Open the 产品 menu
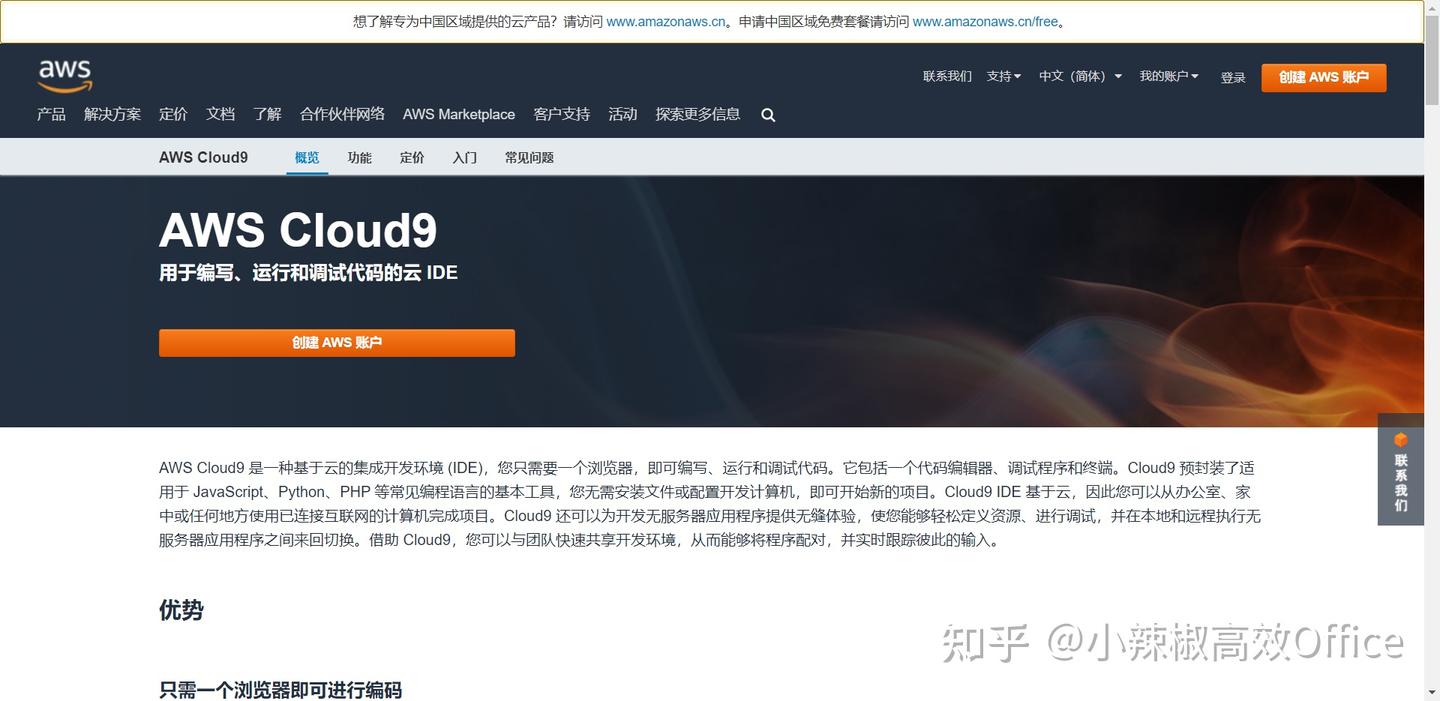Viewport: 1440px width, 701px height. pos(50,114)
